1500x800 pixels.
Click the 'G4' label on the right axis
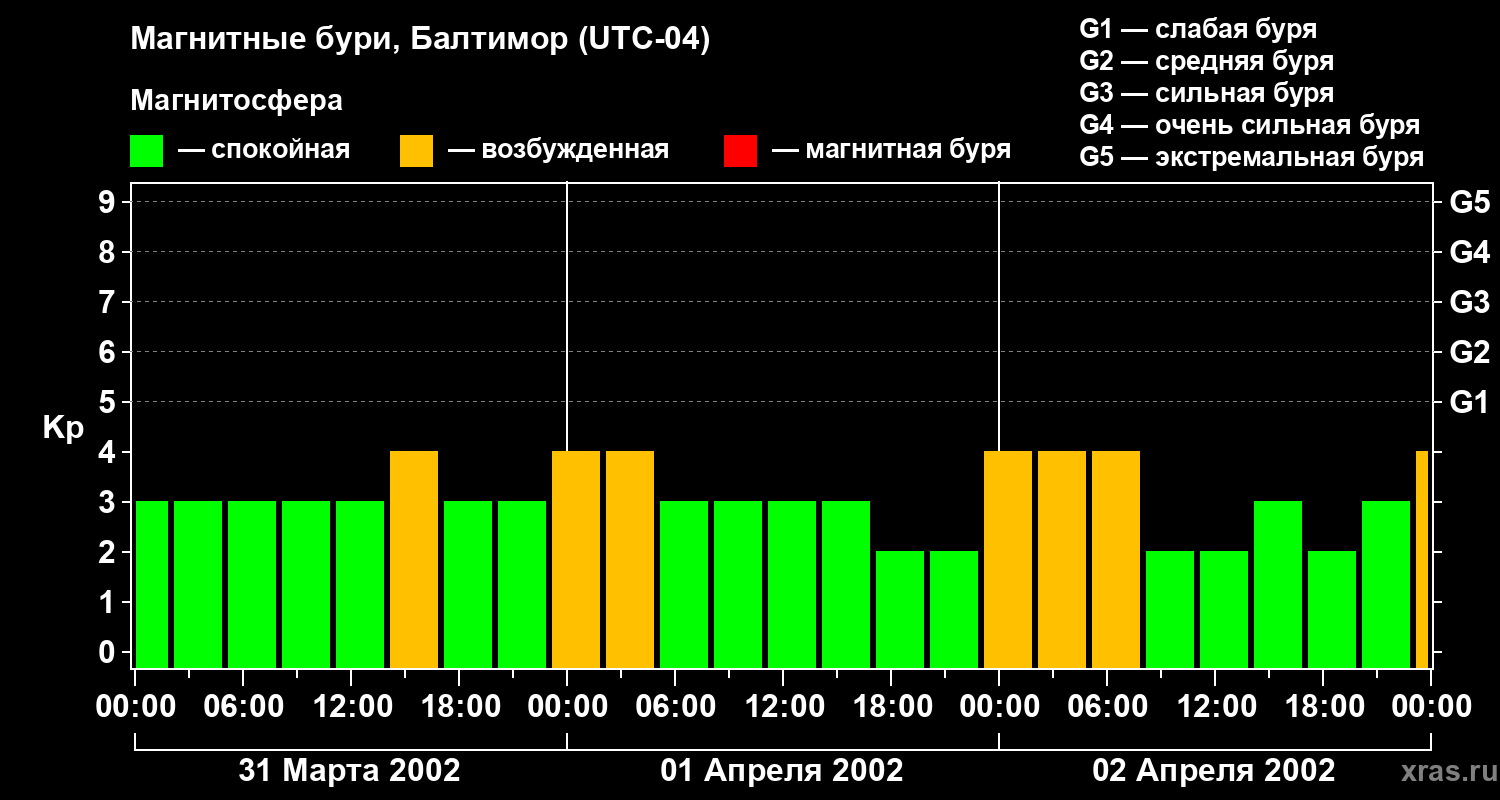[x=1469, y=252]
